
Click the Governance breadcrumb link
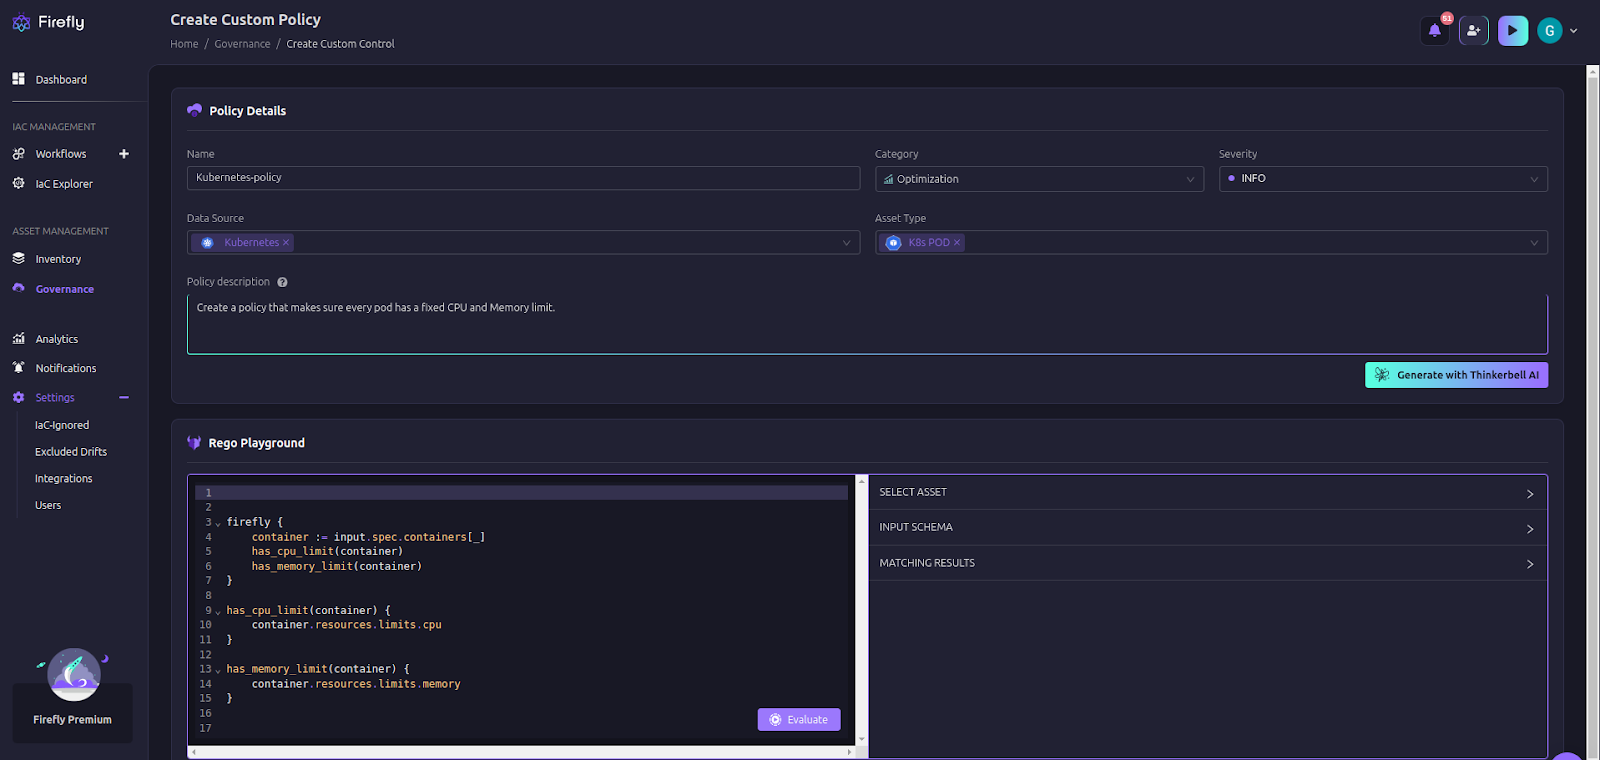point(242,44)
